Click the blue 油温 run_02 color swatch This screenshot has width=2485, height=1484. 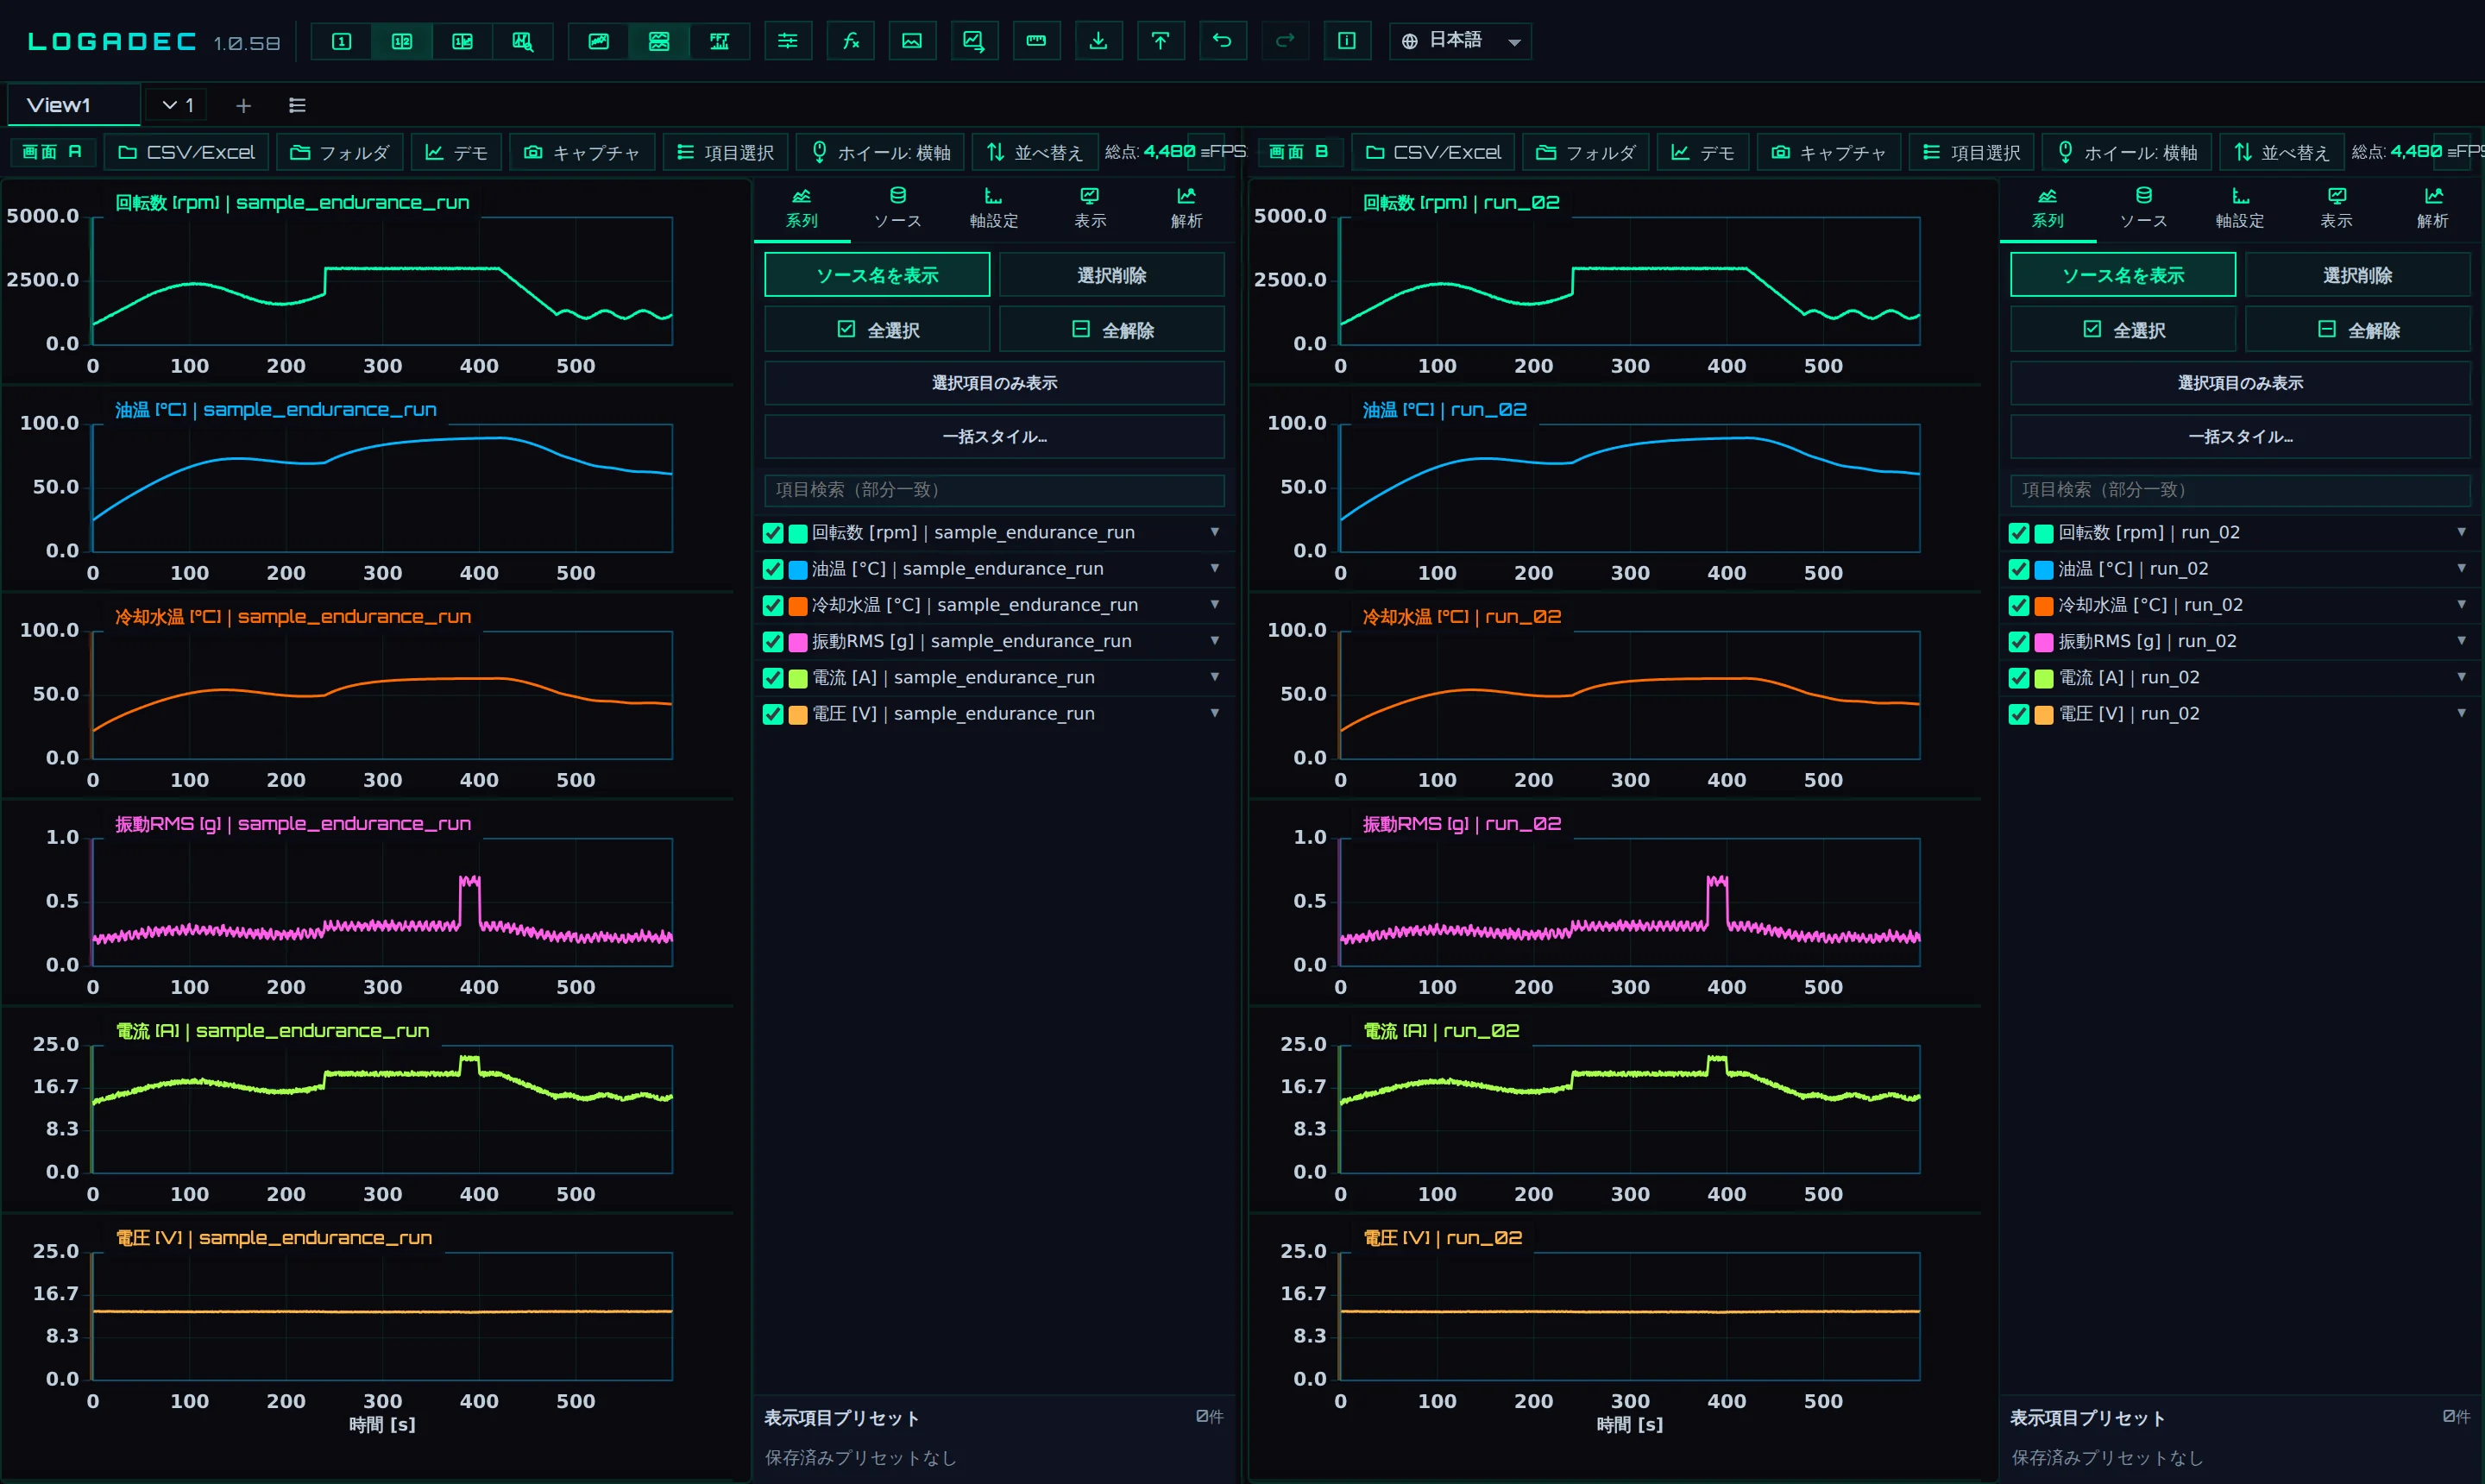click(2044, 570)
